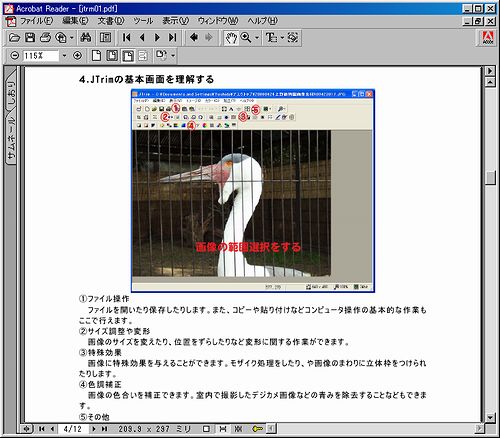This screenshot has height=438, width=500.
Task: Open Find with the binoculars icon
Action: [86, 38]
